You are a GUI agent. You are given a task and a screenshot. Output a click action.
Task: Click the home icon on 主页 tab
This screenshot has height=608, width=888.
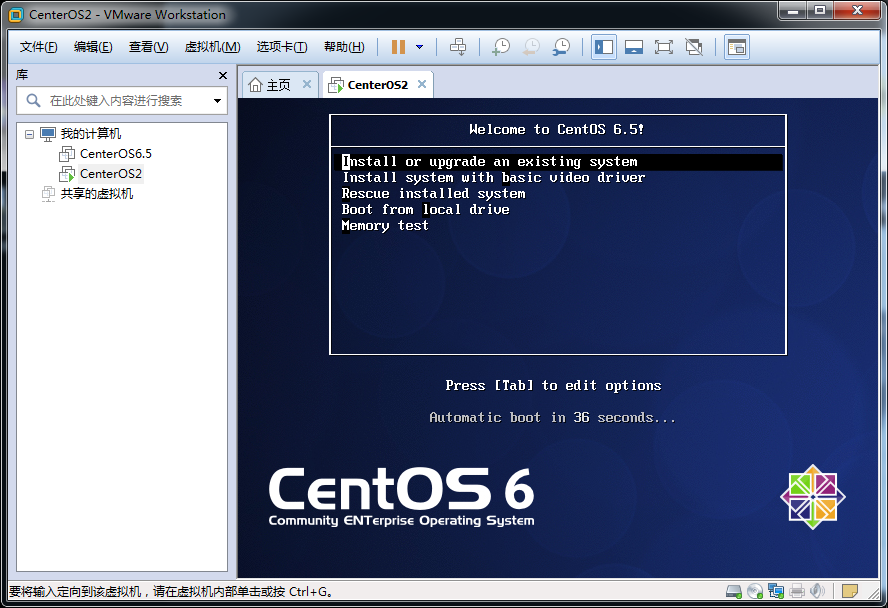[x=255, y=85]
